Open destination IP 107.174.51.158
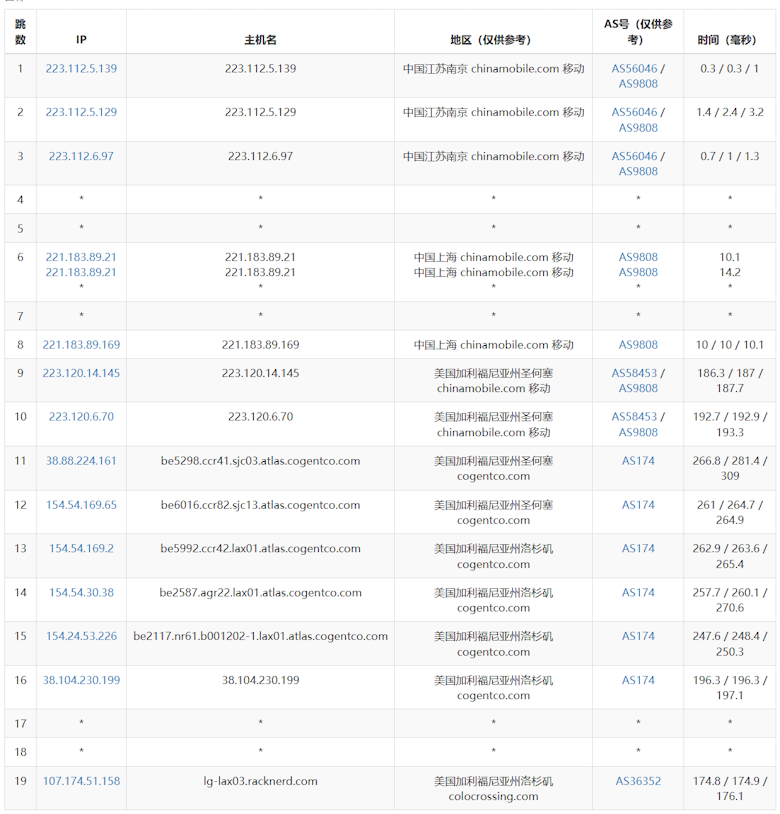The height and width of the screenshot is (814, 780). pos(81,782)
